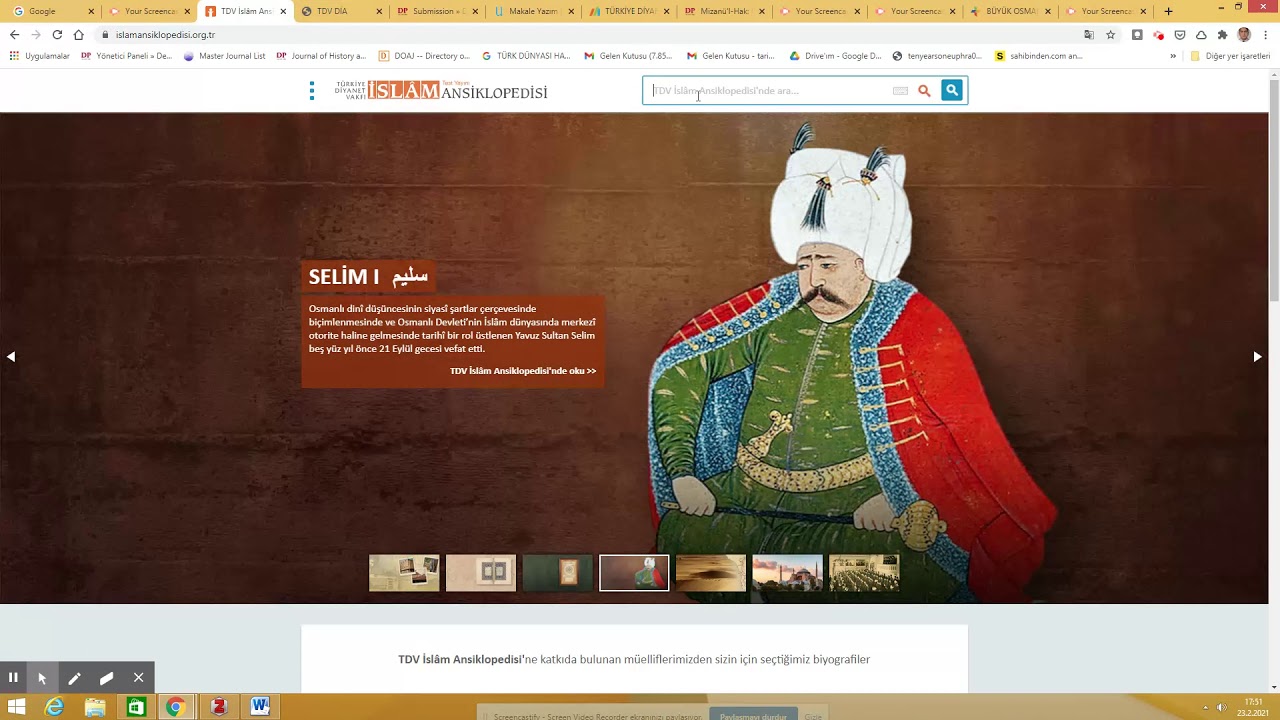Open the Gelen Kutusu (7.85... bookmark
Screen dimensions: 1280x720
629,56
